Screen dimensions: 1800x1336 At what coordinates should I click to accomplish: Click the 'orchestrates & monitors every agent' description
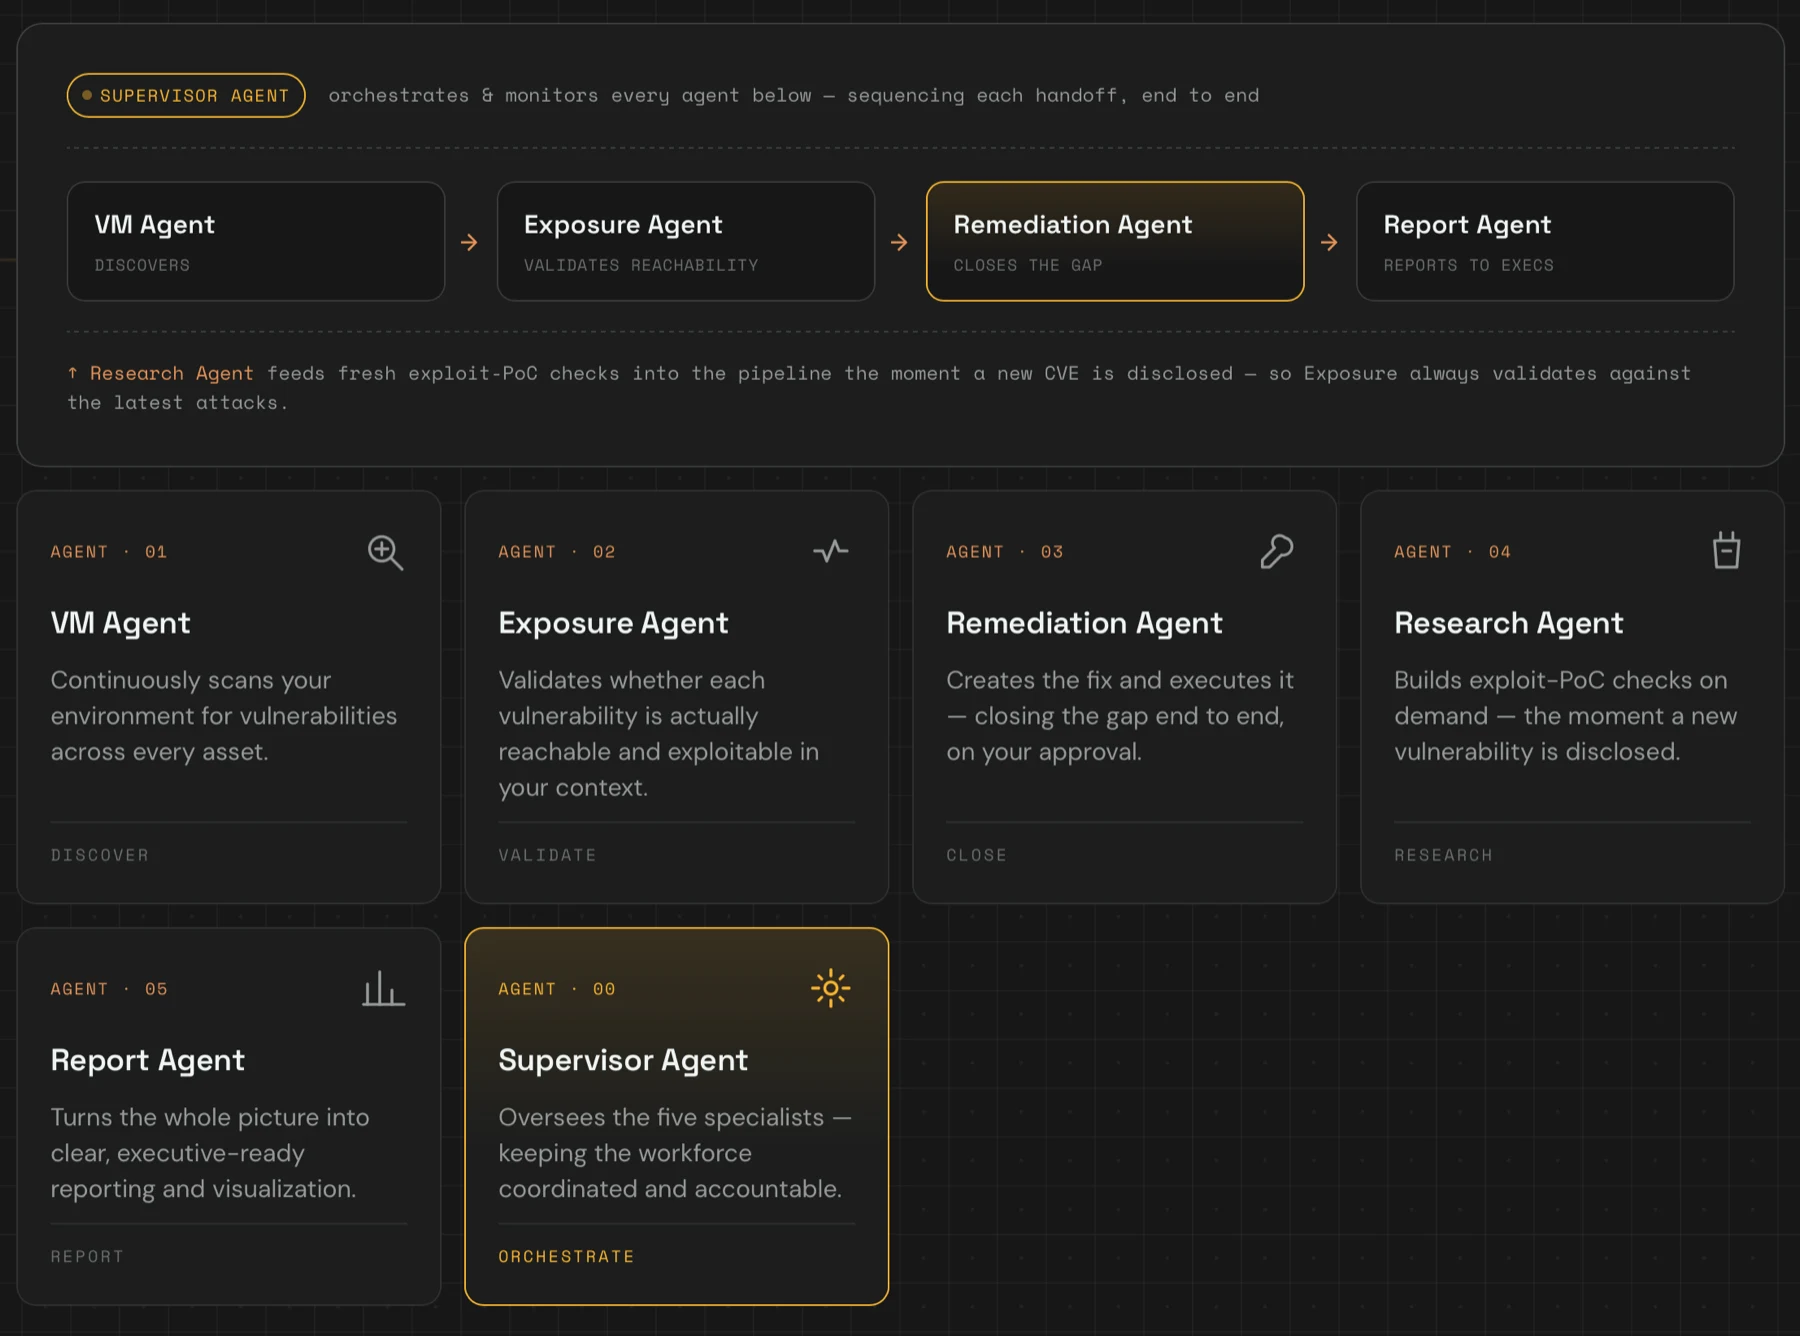tap(794, 95)
